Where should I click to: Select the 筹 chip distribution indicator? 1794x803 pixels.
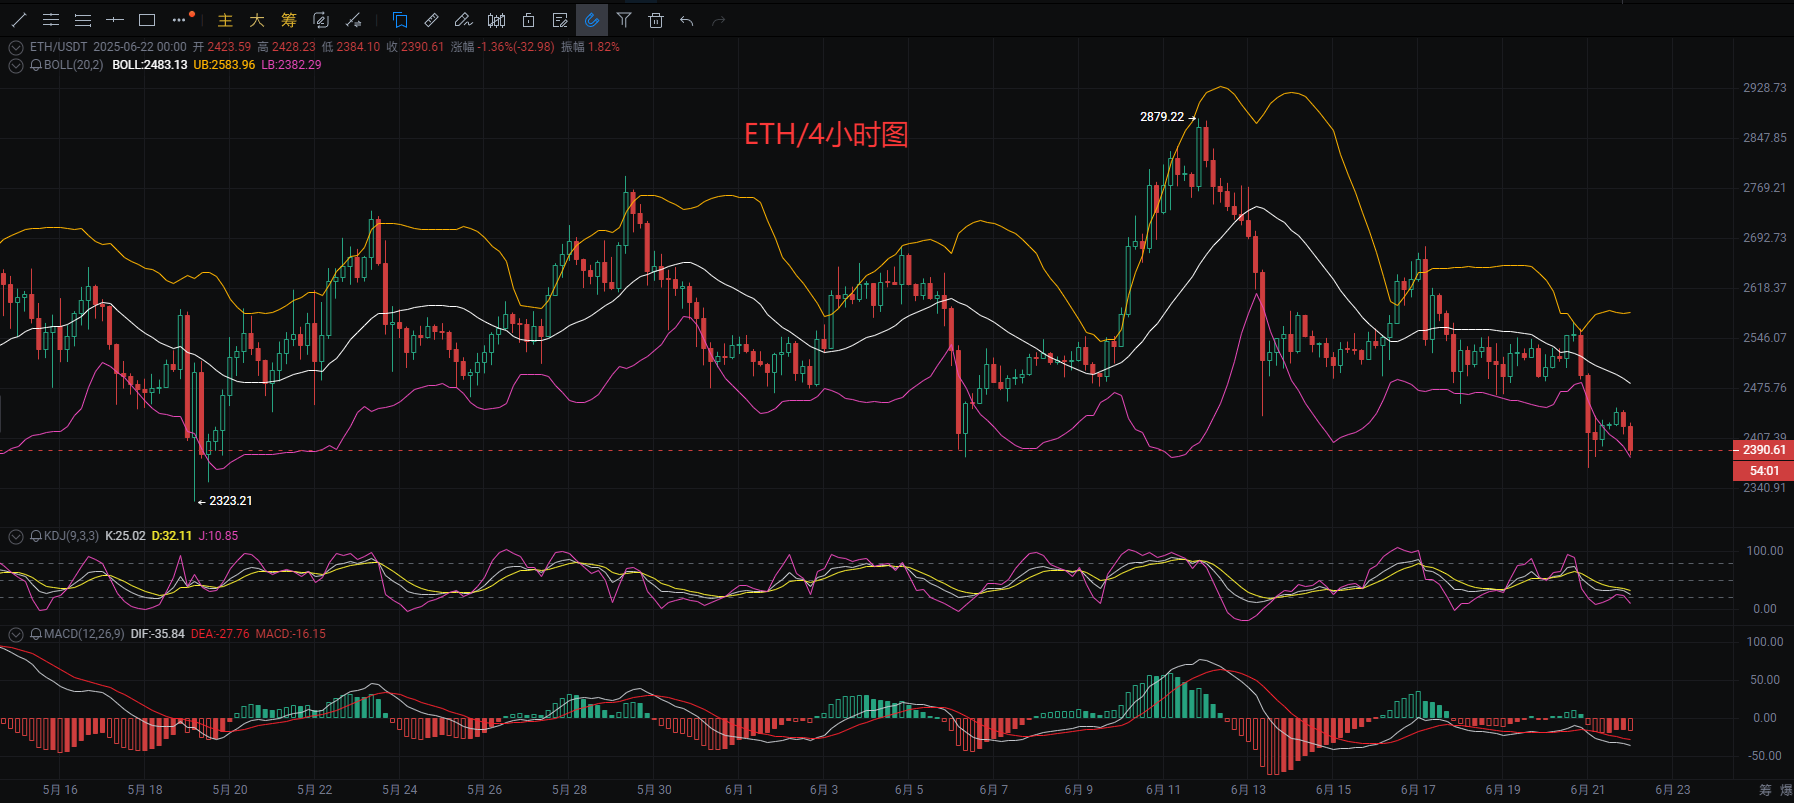[x=289, y=20]
